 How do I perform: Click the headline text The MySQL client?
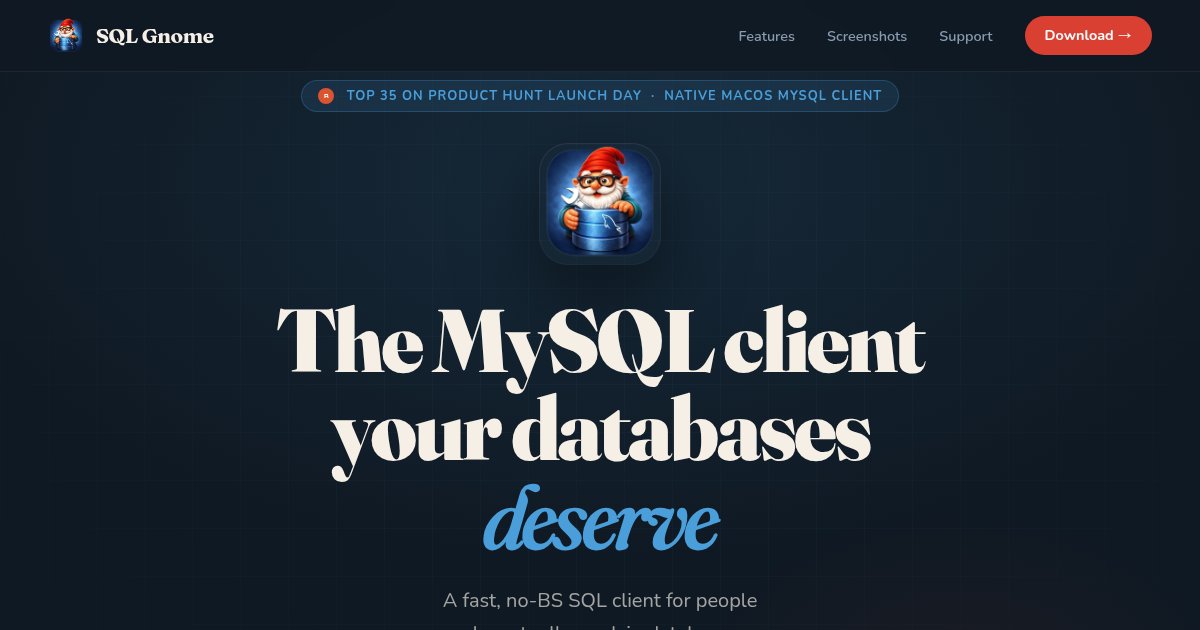coord(600,342)
